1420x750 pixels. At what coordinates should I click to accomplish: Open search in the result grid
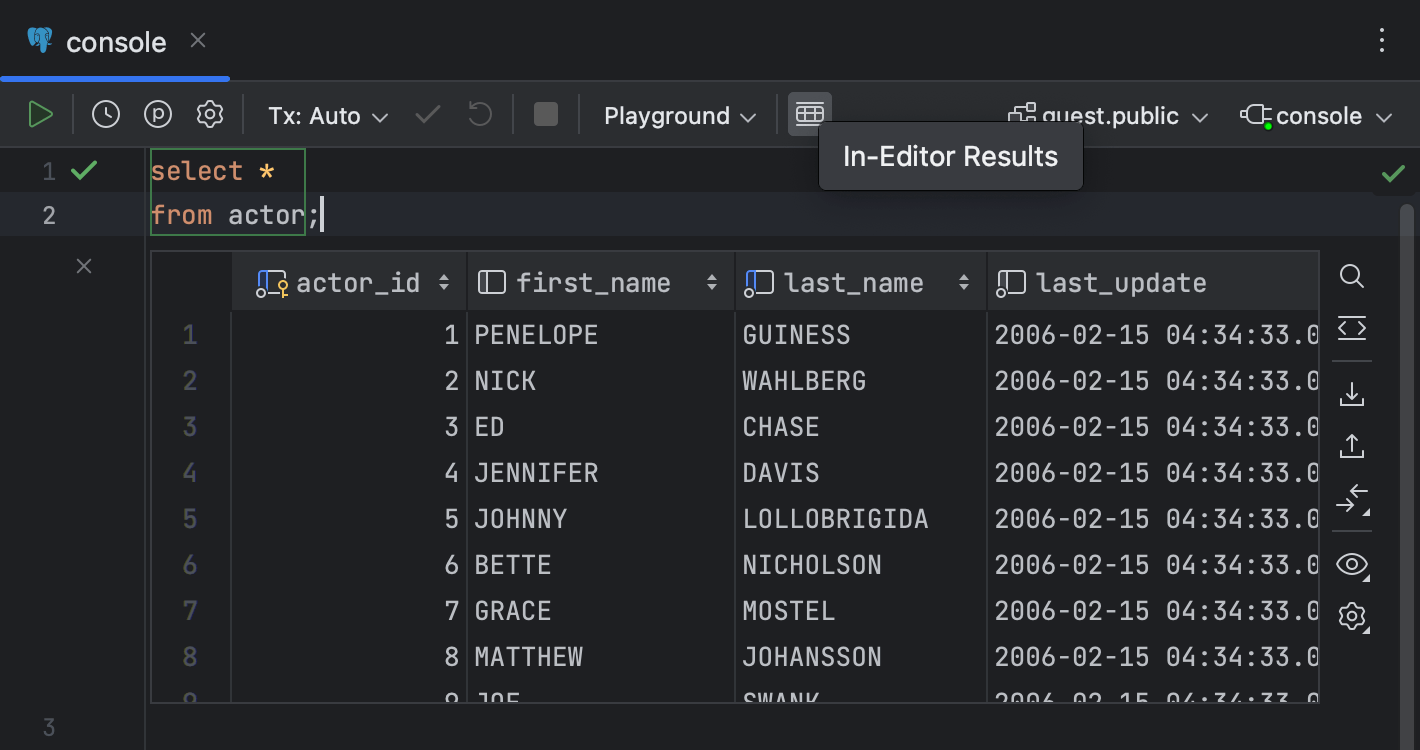[x=1352, y=277]
